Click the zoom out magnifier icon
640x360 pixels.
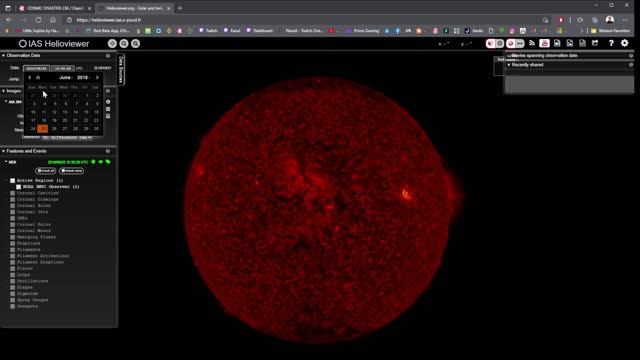[x=136, y=44]
